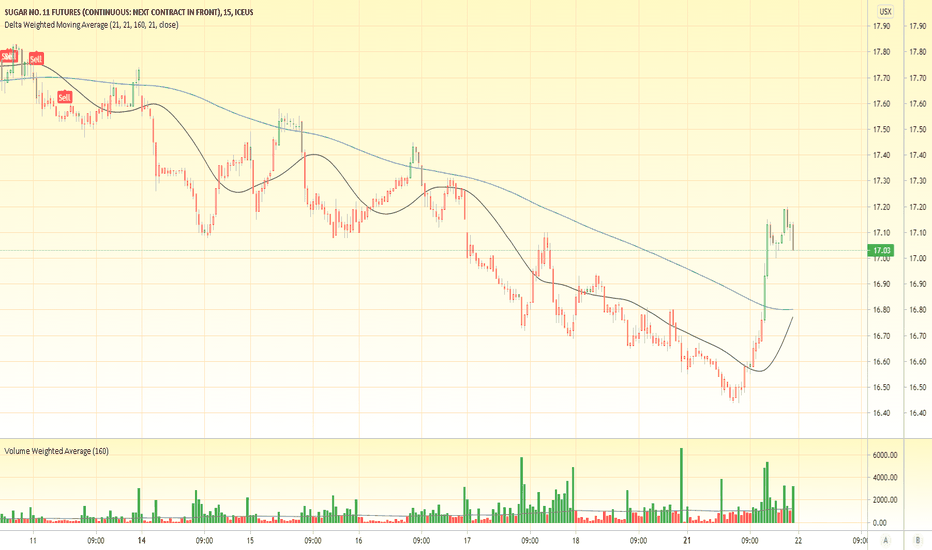The height and width of the screenshot is (550, 932).
Task: Click date label 15 on time axis
Action: [250, 540]
